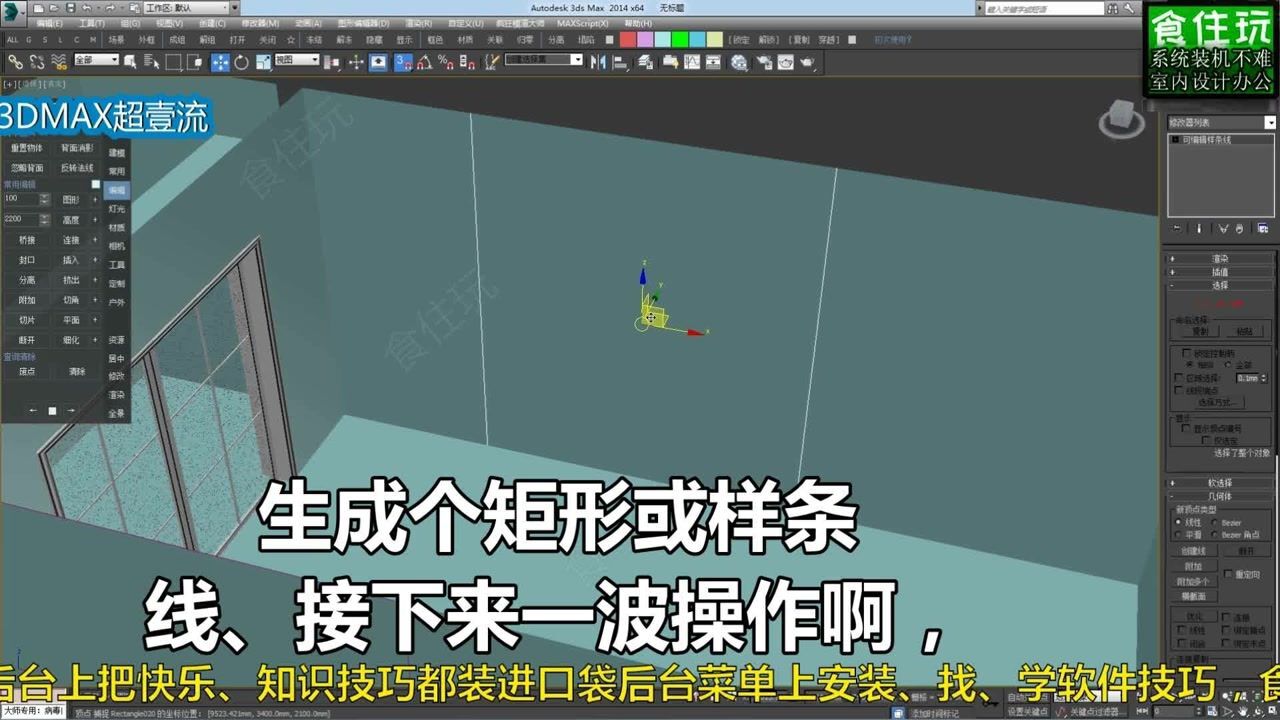
Task: Open the Mirror tool
Action: click(x=597, y=62)
